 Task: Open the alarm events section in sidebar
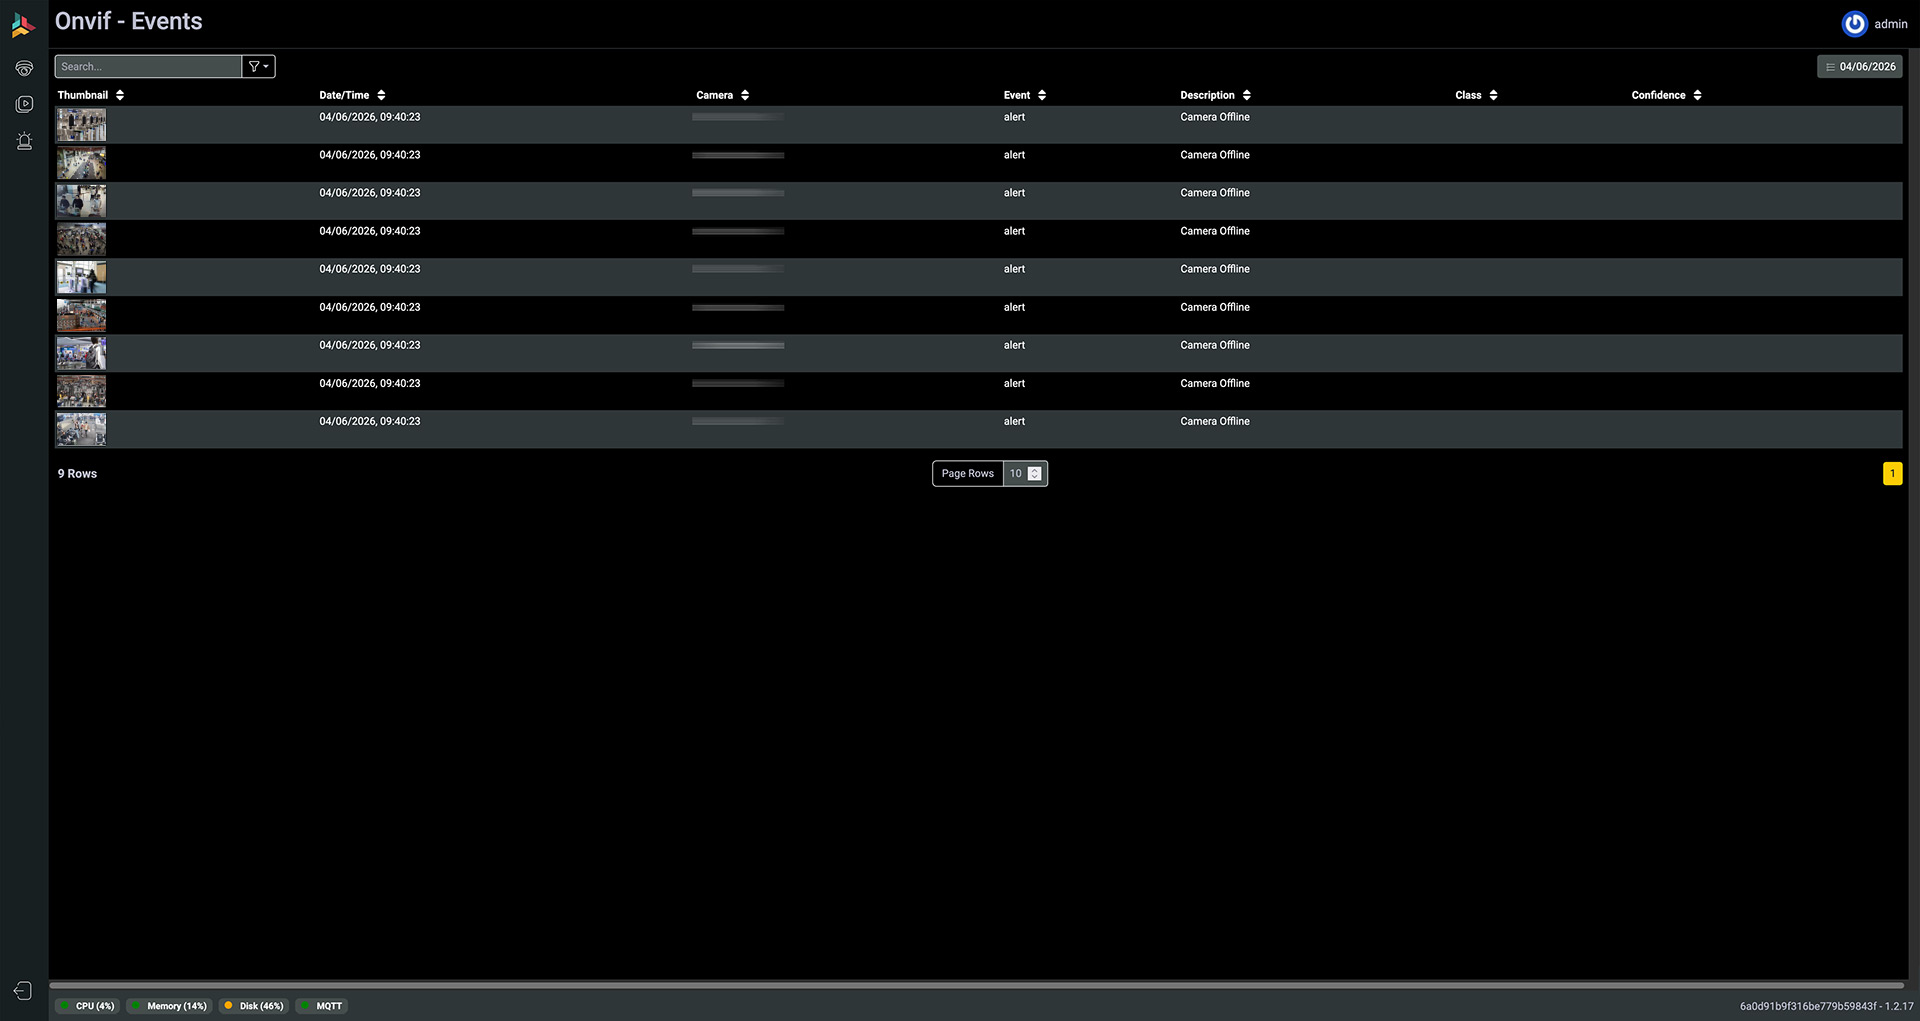pyautogui.click(x=24, y=141)
